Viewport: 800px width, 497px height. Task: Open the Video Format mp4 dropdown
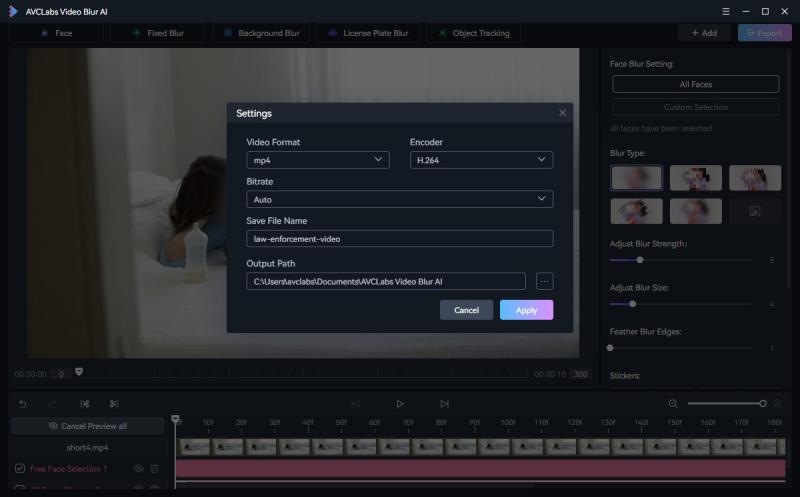click(318, 160)
